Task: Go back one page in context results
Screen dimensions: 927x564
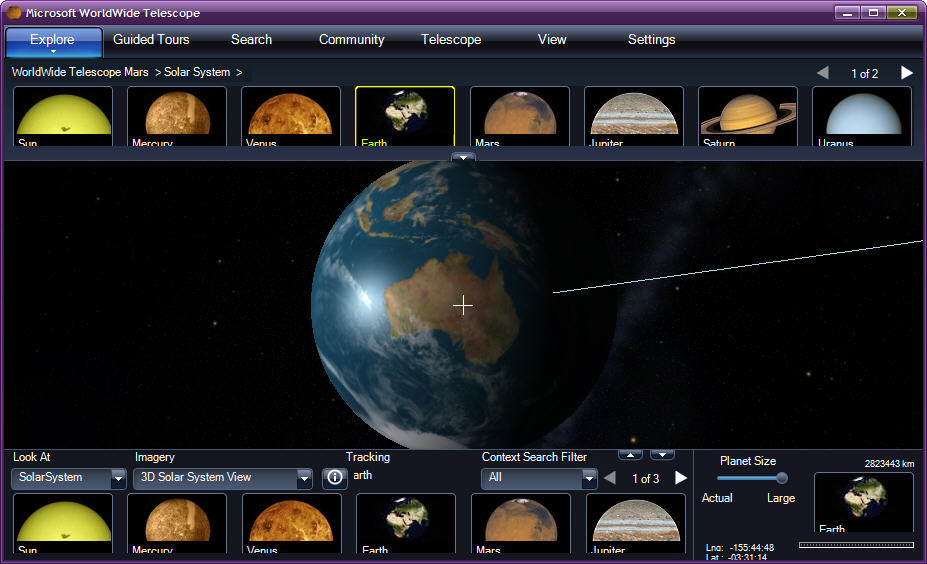Action: click(x=610, y=478)
